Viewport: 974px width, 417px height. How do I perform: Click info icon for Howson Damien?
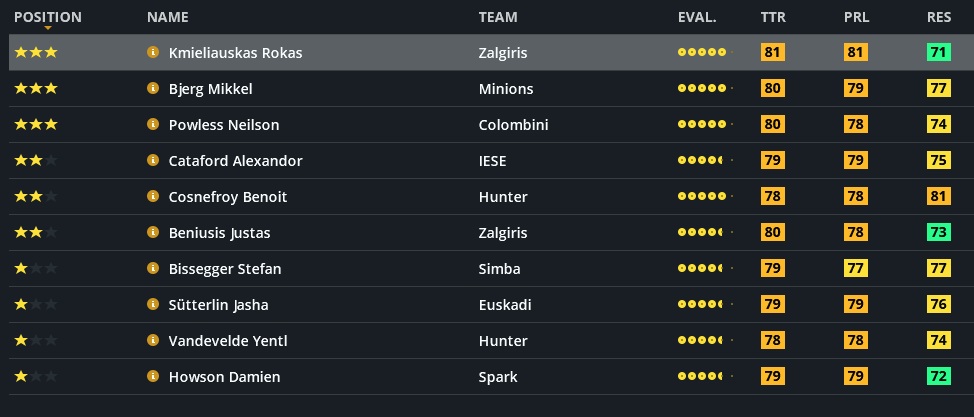[153, 377]
